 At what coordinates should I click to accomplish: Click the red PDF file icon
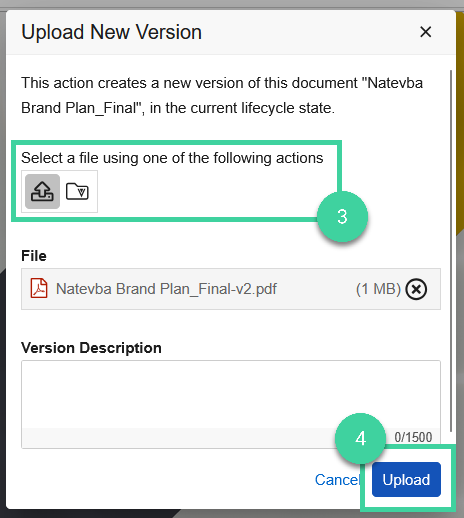pyautogui.click(x=39, y=288)
